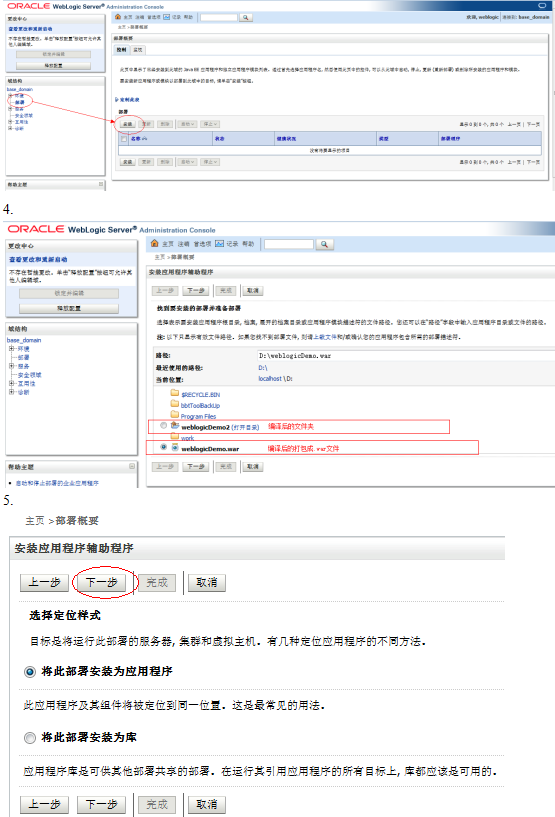Click the 安装 button below the deployments table

pyautogui.click(x=127, y=162)
